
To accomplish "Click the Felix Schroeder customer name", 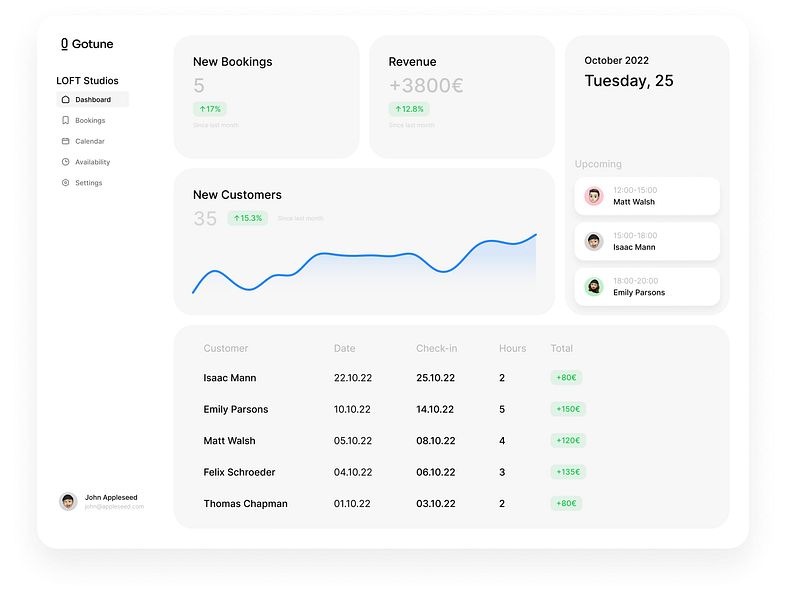I will (239, 472).
